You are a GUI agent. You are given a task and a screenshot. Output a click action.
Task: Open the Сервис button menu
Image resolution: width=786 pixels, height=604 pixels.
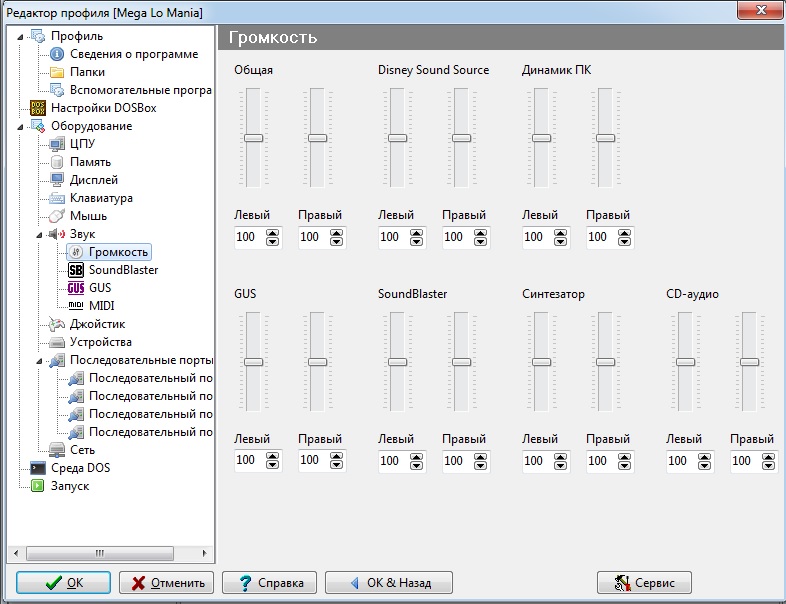click(x=644, y=582)
